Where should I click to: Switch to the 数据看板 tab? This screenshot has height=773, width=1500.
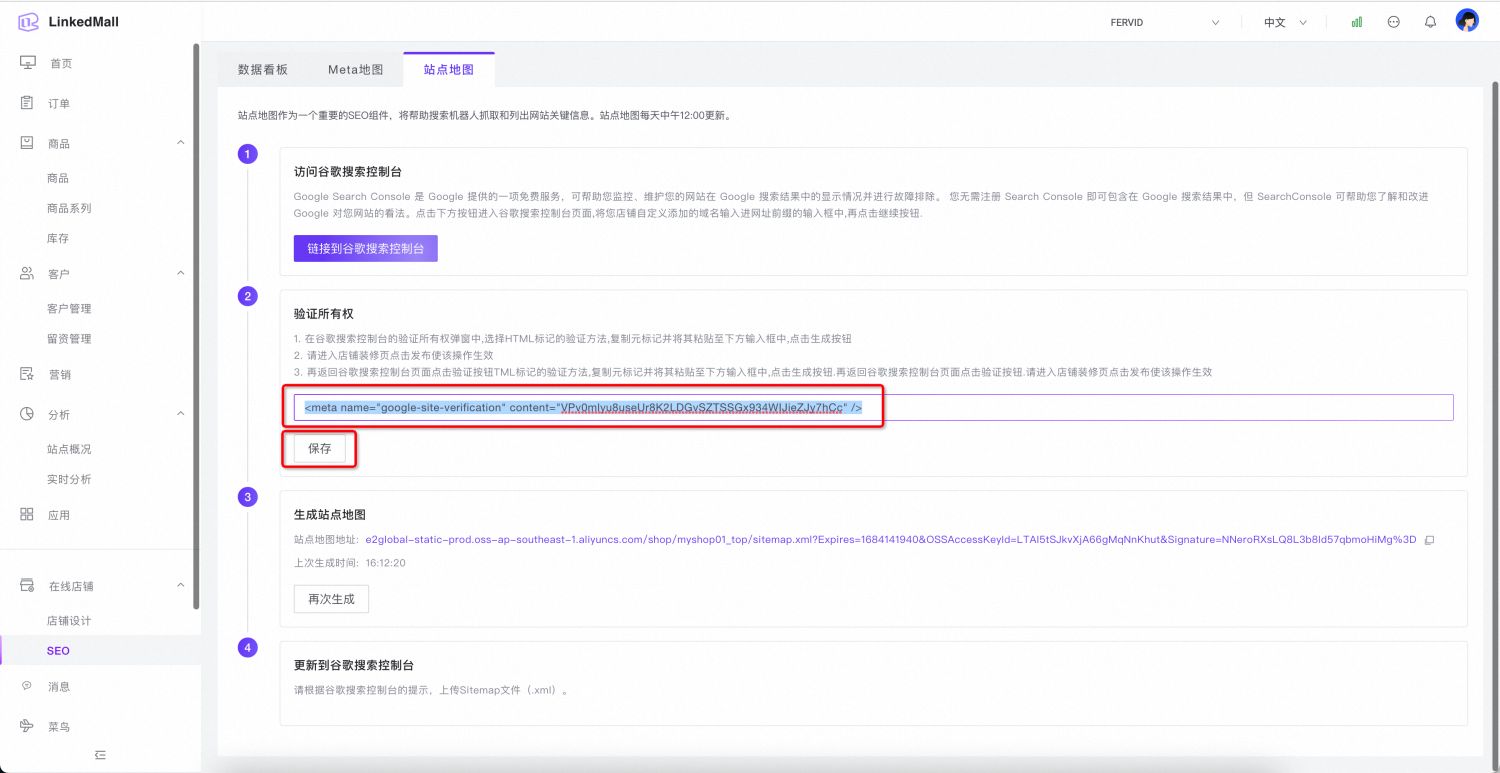(263, 69)
